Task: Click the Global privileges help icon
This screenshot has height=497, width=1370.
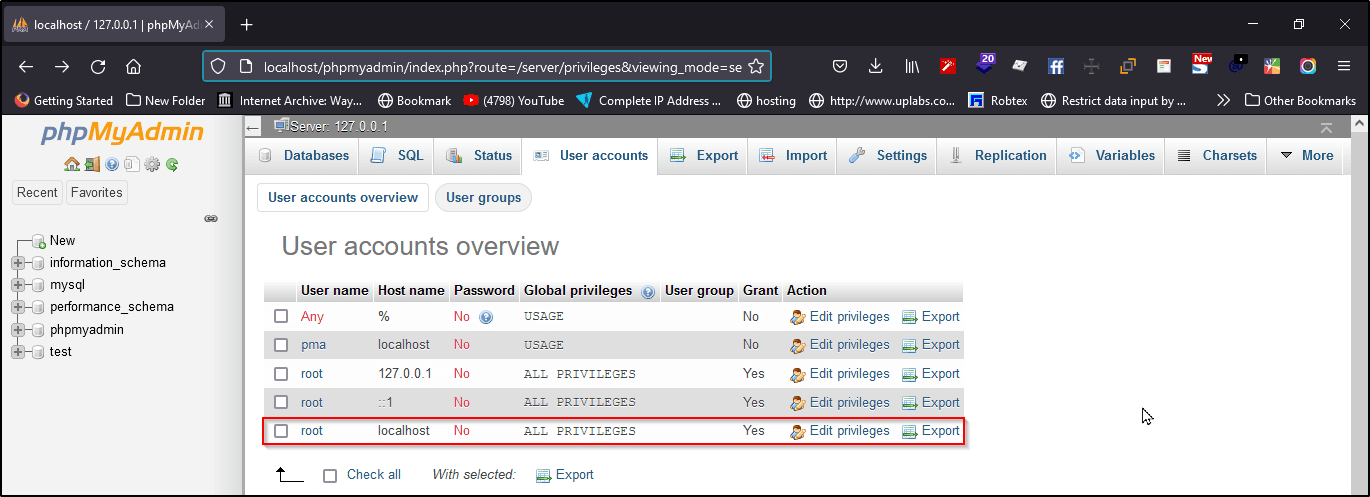Action: click(648, 292)
